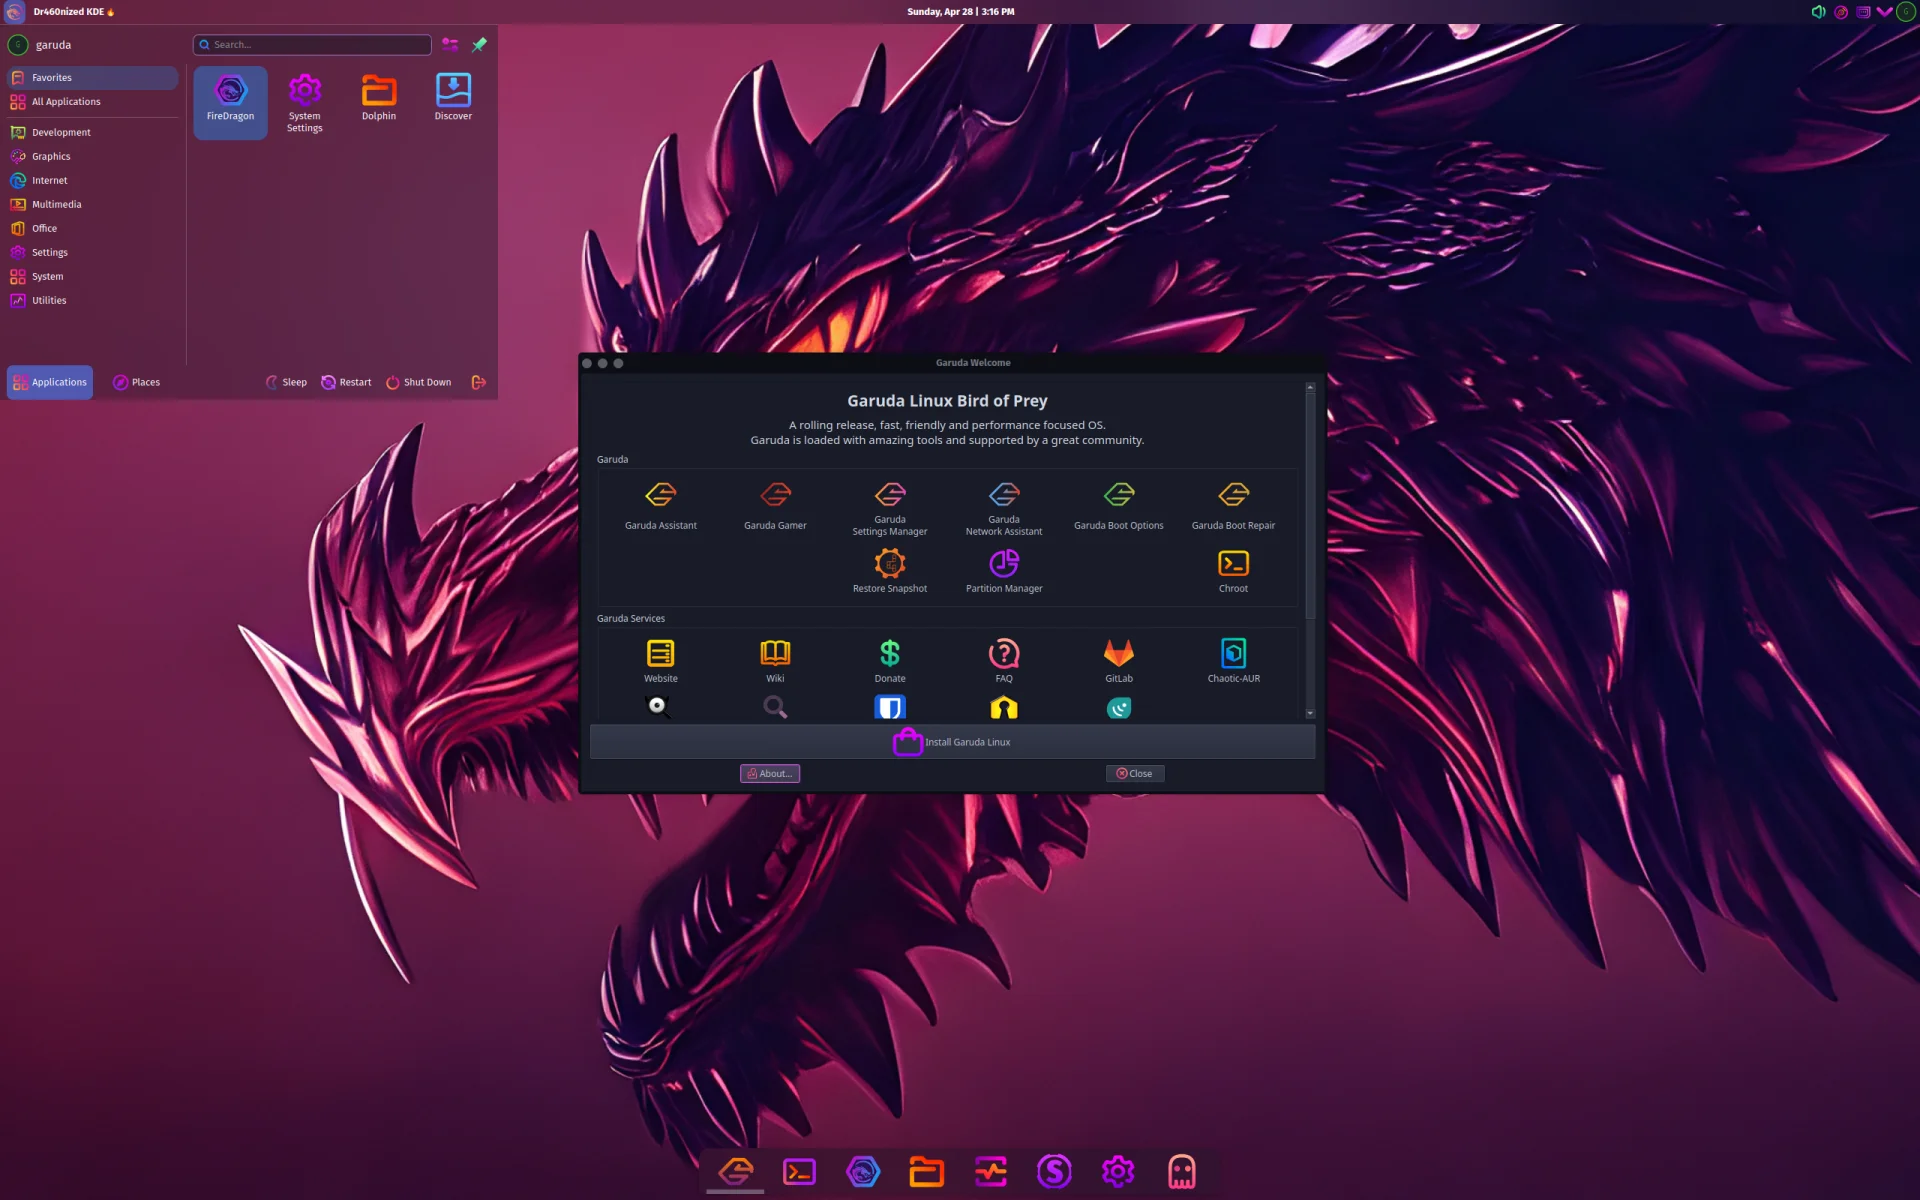1920x1200 pixels.
Task: Select the System category
Action: (47, 275)
